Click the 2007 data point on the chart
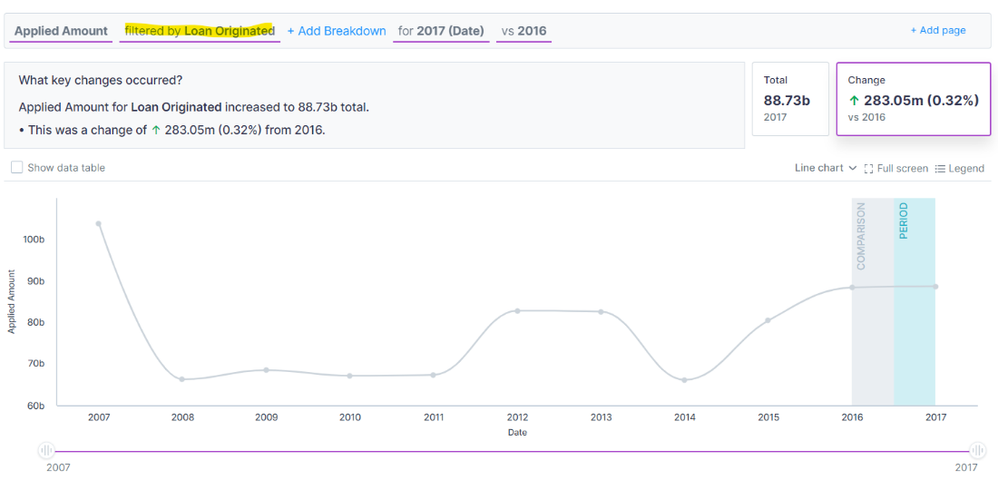 pyautogui.click(x=98, y=224)
